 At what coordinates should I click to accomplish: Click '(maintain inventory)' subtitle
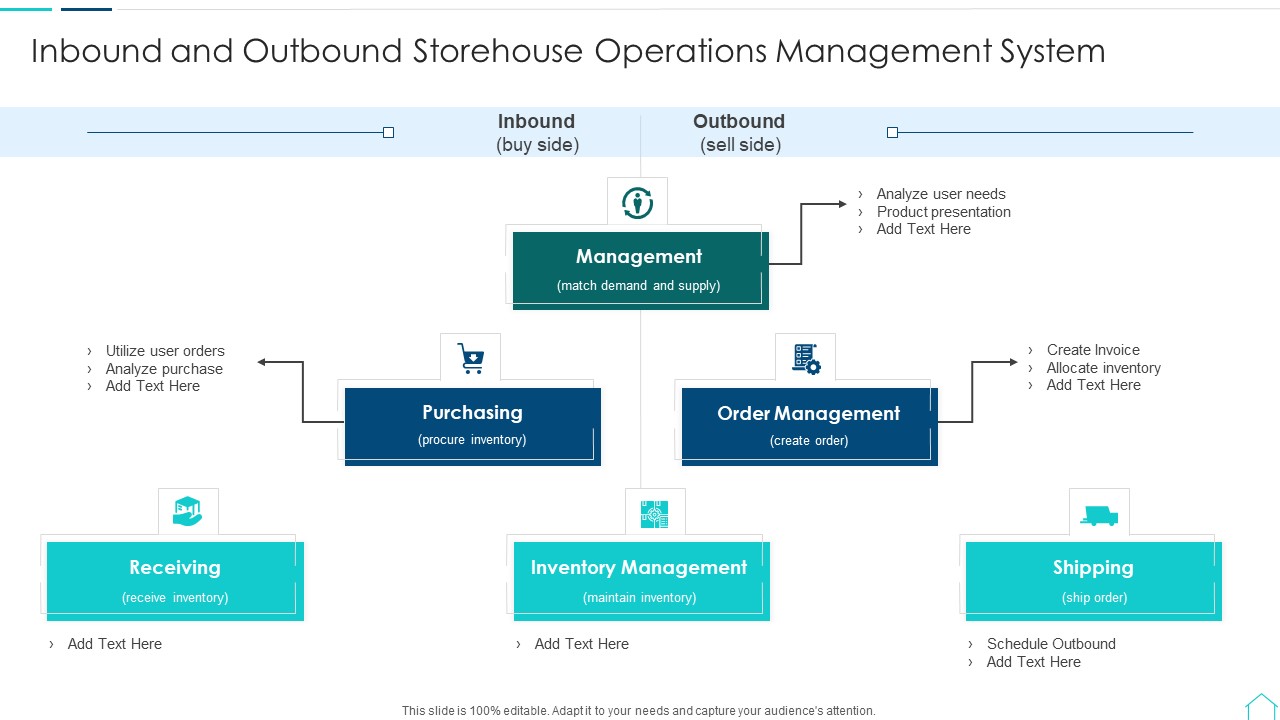point(640,598)
